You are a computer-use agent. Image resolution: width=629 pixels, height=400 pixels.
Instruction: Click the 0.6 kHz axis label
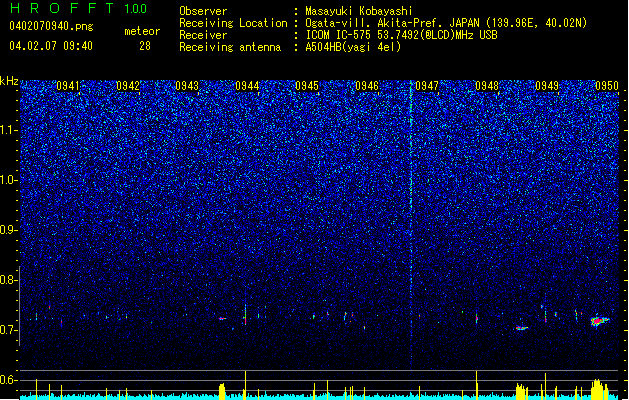[x=8, y=380]
